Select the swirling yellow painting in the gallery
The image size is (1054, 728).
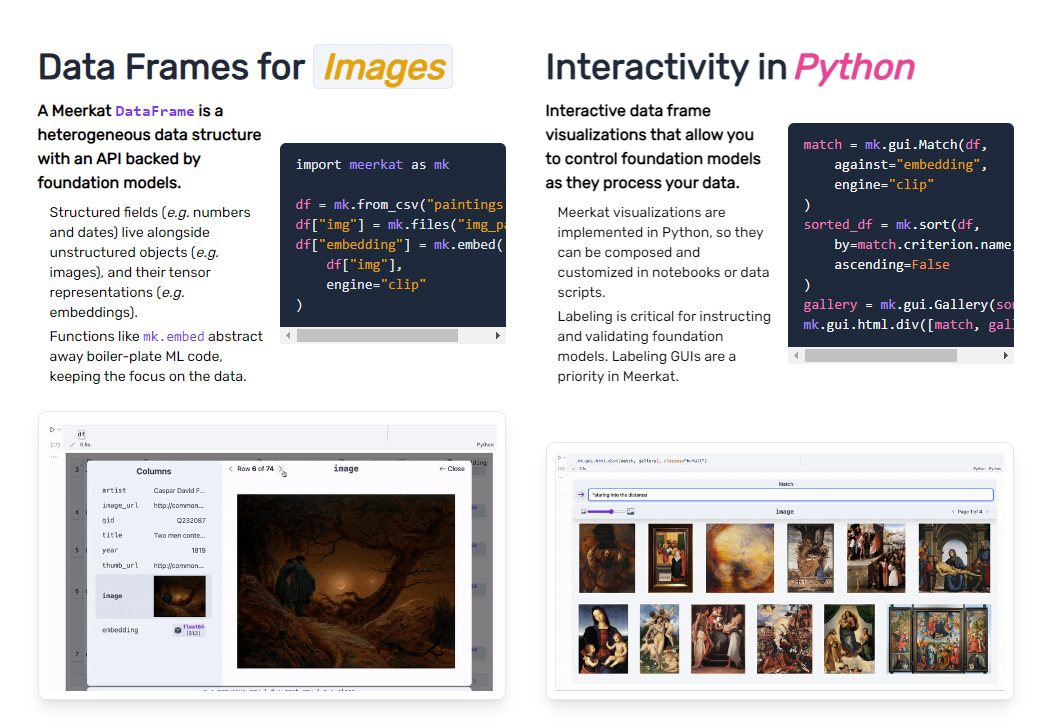(x=739, y=558)
